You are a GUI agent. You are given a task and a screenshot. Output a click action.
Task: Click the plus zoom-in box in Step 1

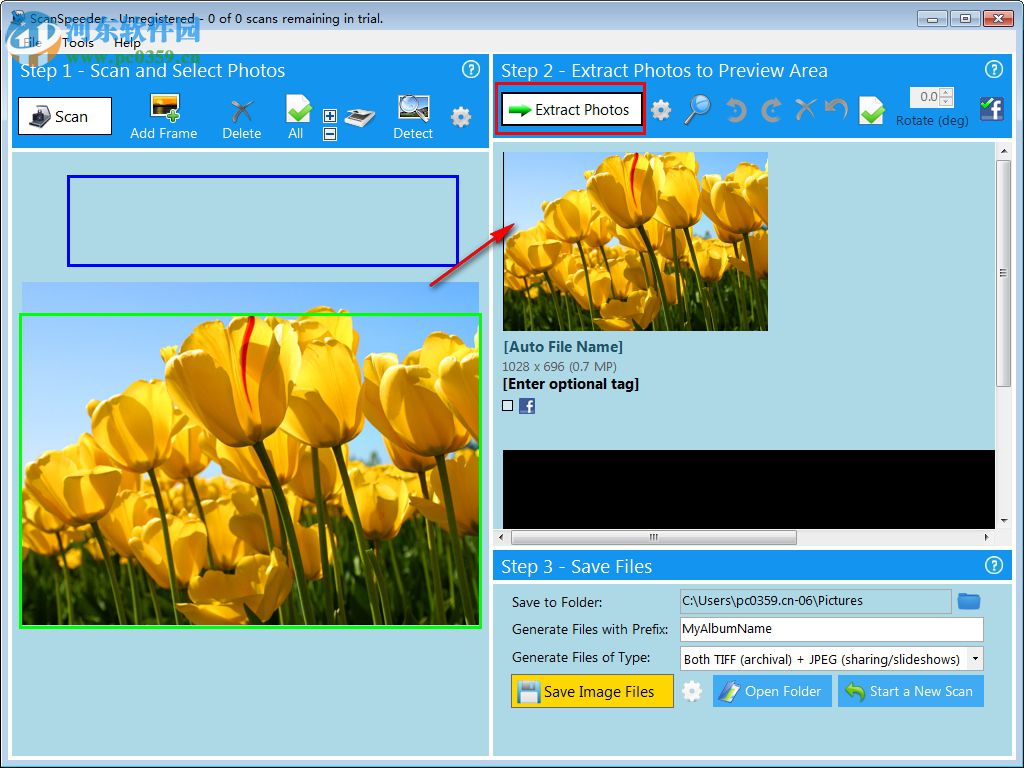pyautogui.click(x=330, y=116)
